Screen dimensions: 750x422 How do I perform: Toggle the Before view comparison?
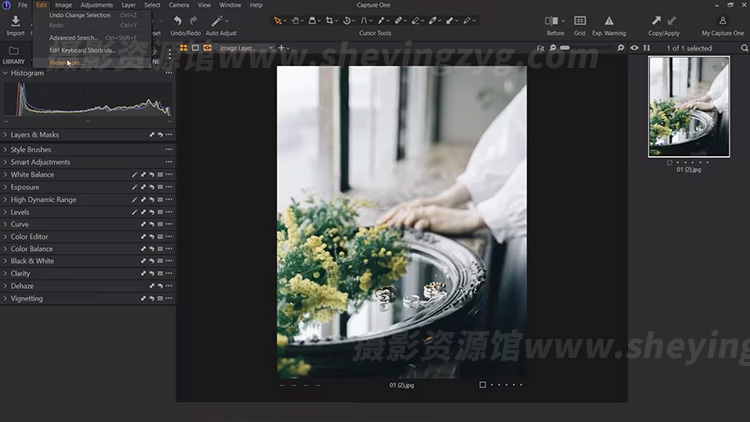click(x=555, y=20)
